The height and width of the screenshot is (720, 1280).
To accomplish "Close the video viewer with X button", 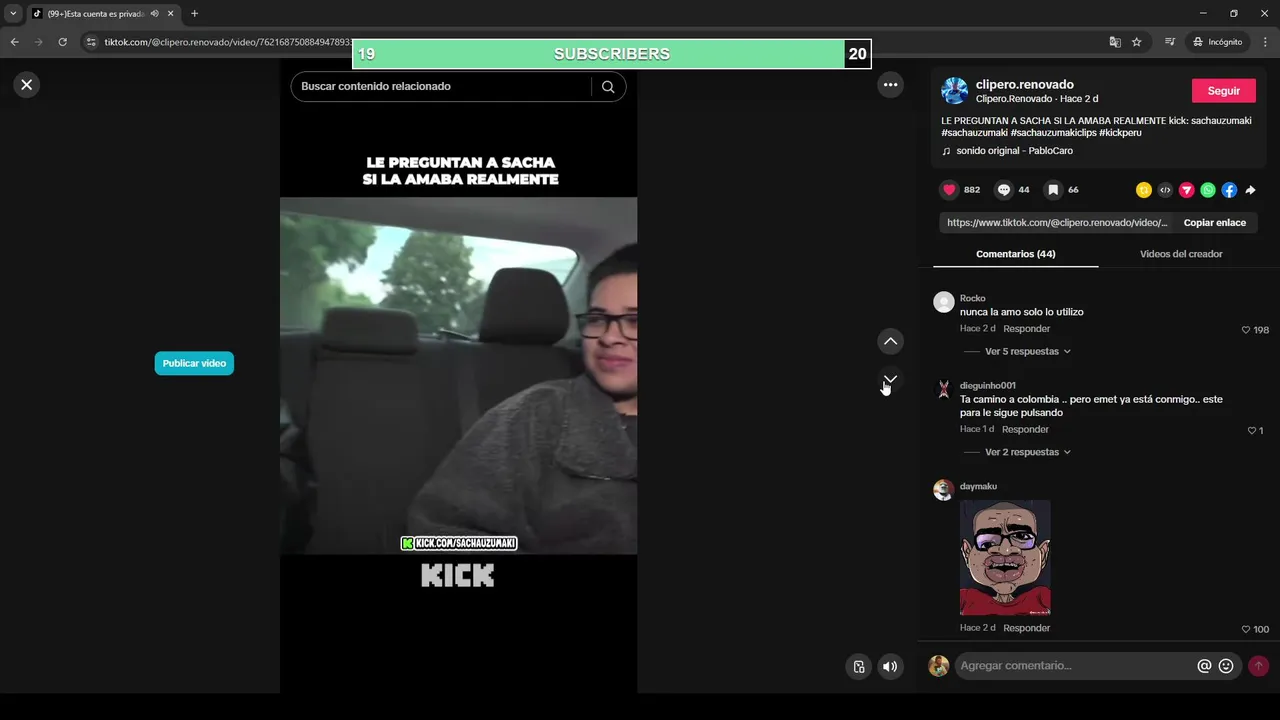I will [x=27, y=85].
